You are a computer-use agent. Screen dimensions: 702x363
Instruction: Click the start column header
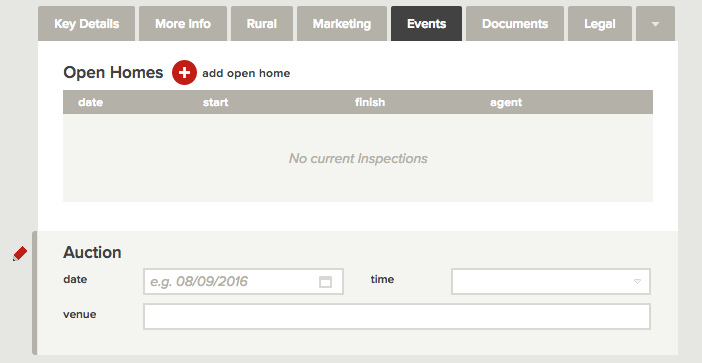click(215, 102)
